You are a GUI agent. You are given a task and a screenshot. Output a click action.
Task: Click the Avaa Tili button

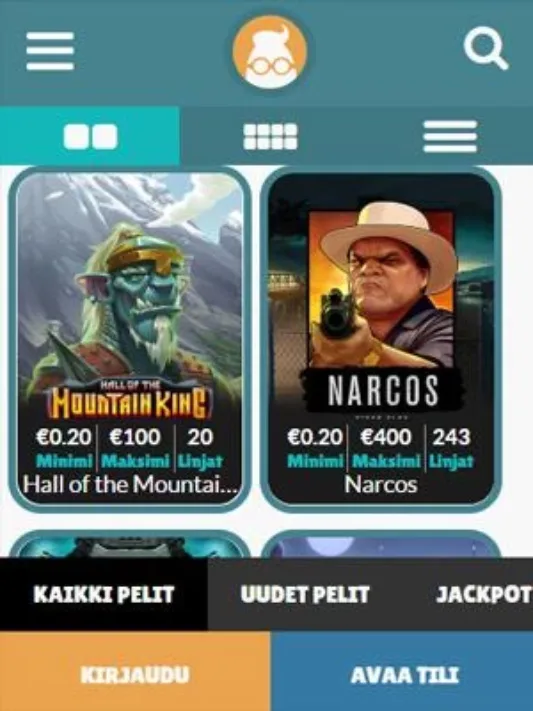click(404, 675)
